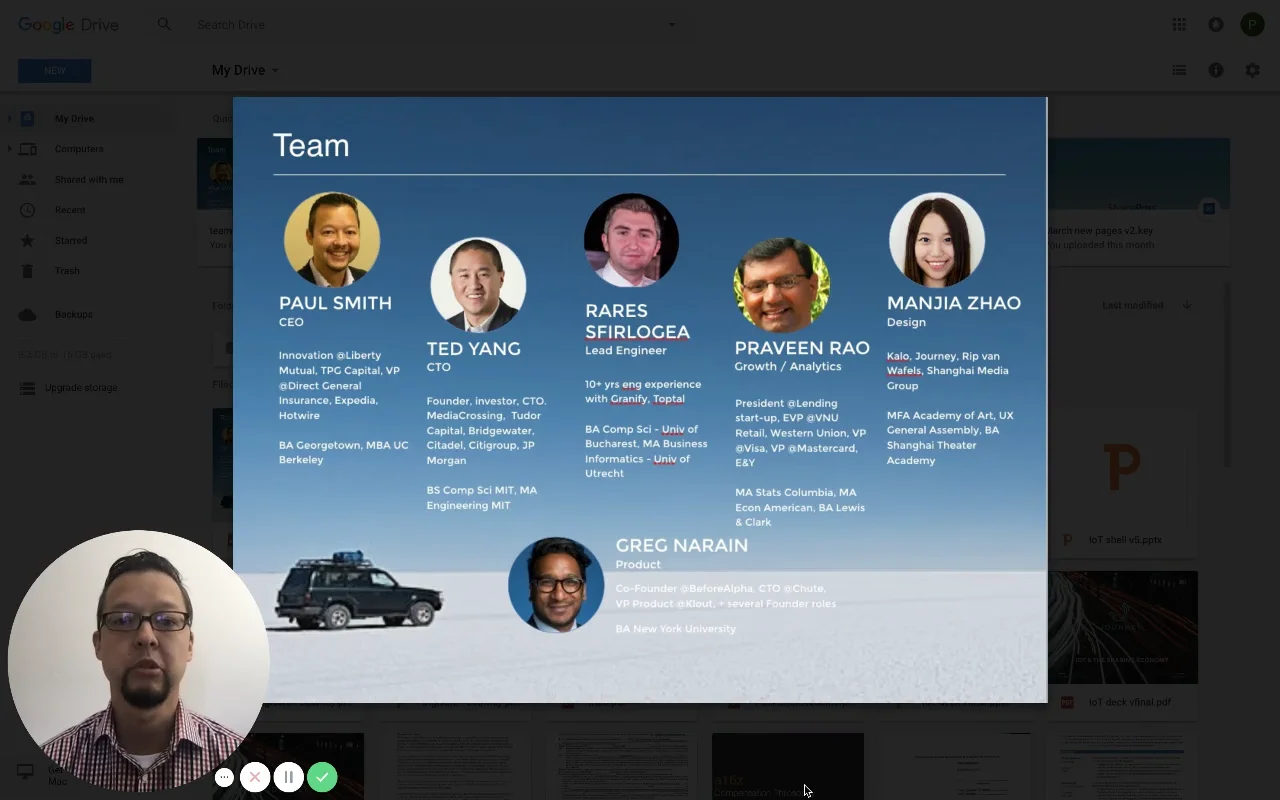
Task: Click the Drive page scrollbar
Action: 1228,375
